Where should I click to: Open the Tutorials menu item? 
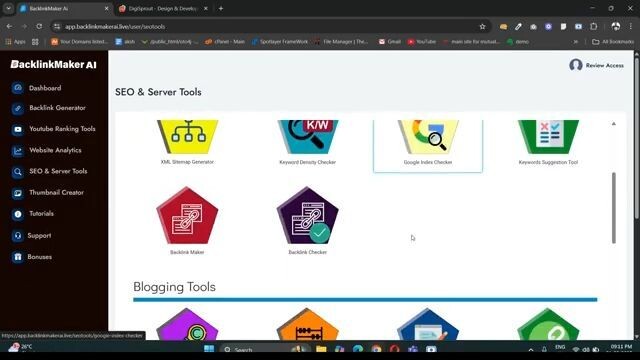pos(41,213)
